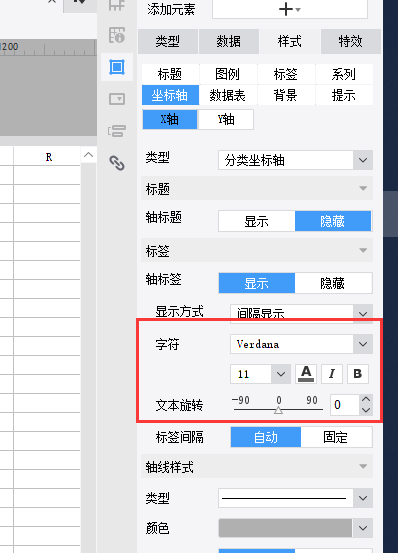The image size is (398, 553).
Task: Select the 数据表 style section
Action: [228, 95]
